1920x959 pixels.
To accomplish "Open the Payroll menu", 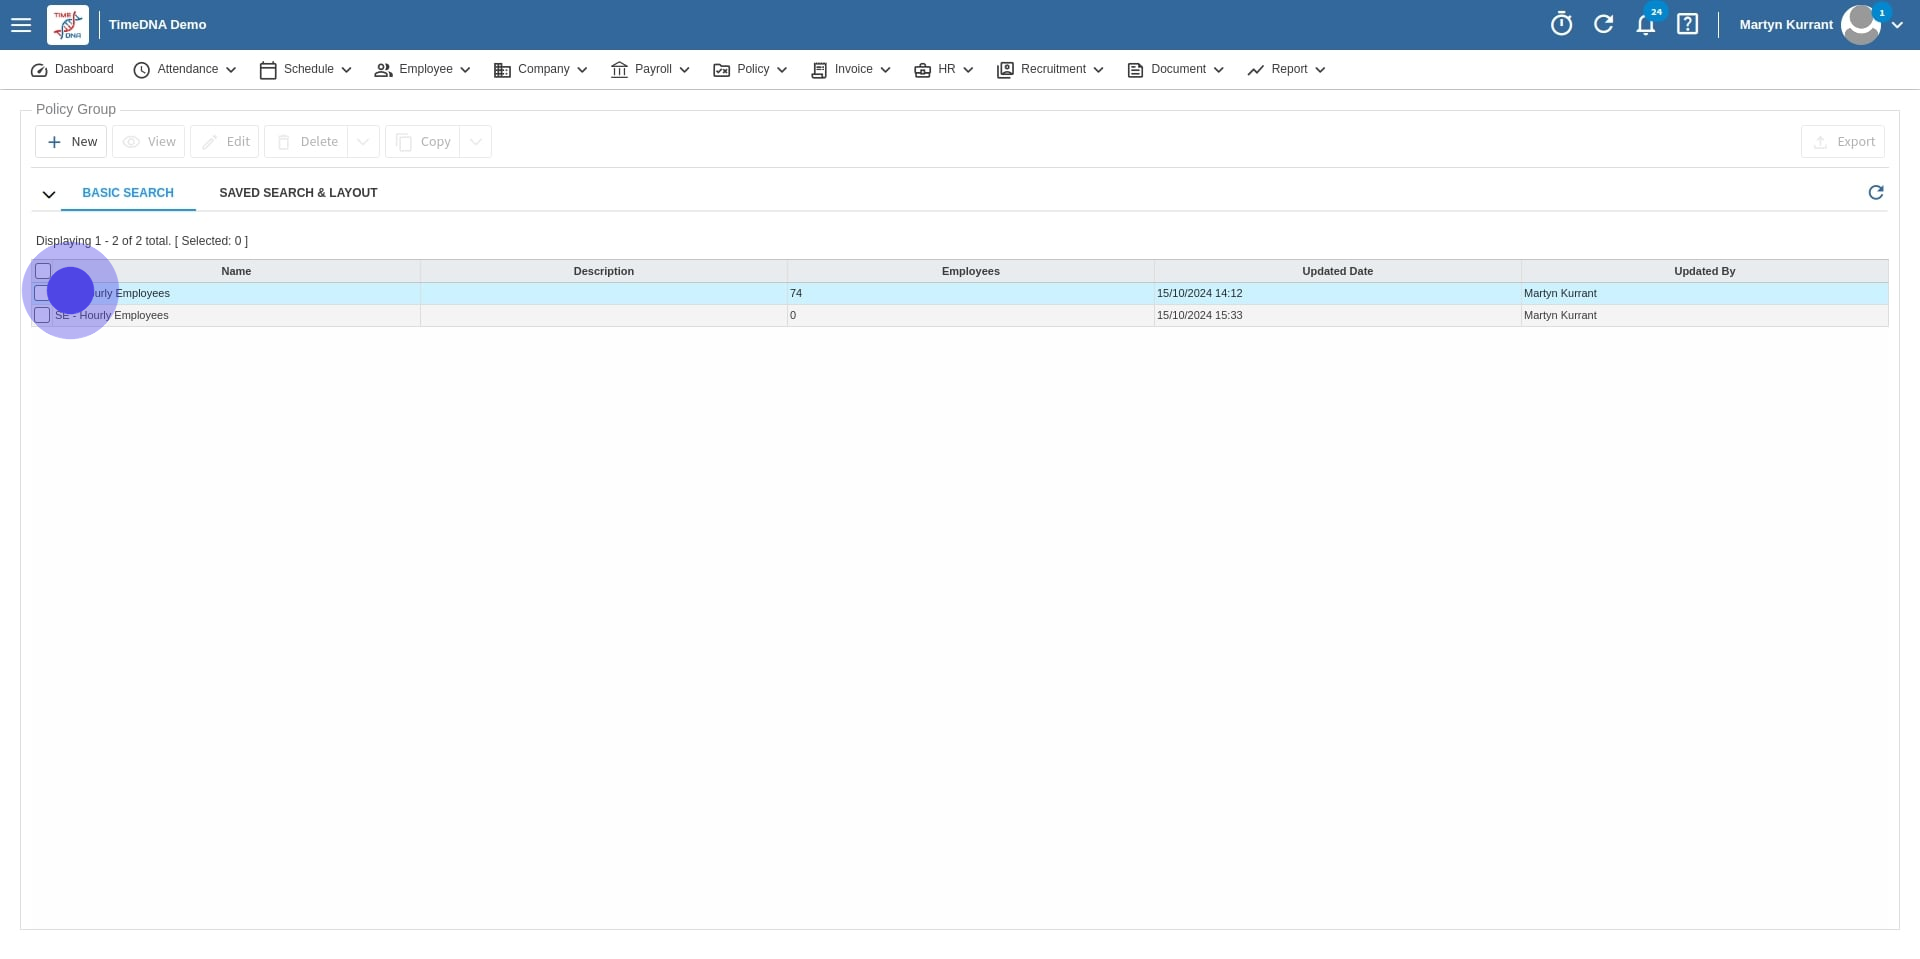I will pos(650,70).
